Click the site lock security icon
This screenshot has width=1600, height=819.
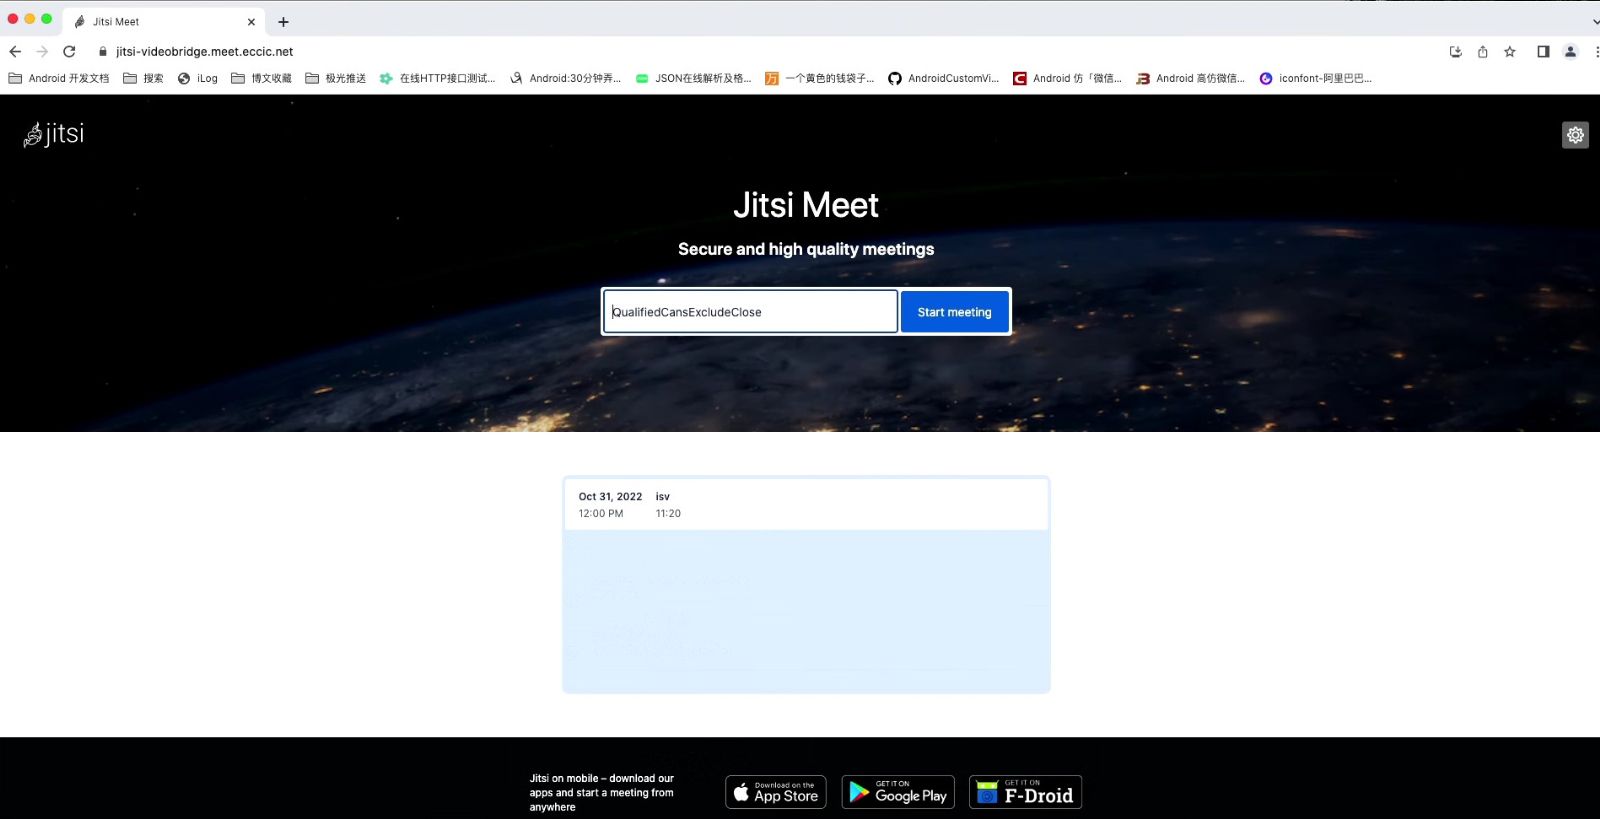coord(102,51)
